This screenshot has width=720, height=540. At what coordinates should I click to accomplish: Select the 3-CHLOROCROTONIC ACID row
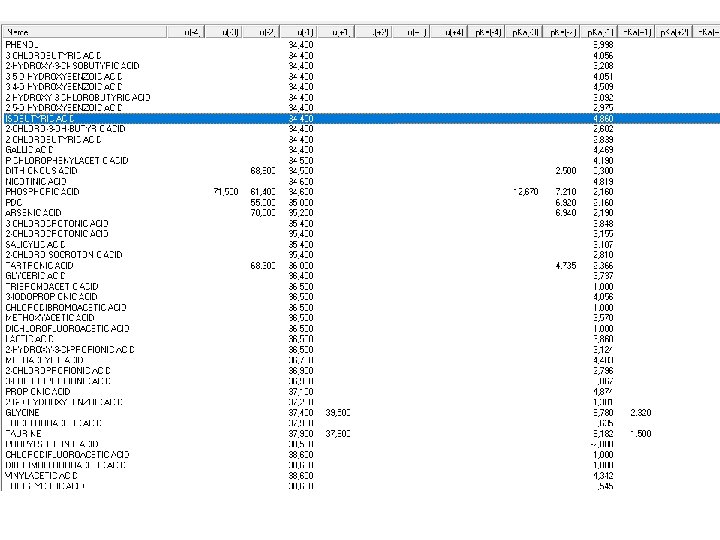coord(362,224)
